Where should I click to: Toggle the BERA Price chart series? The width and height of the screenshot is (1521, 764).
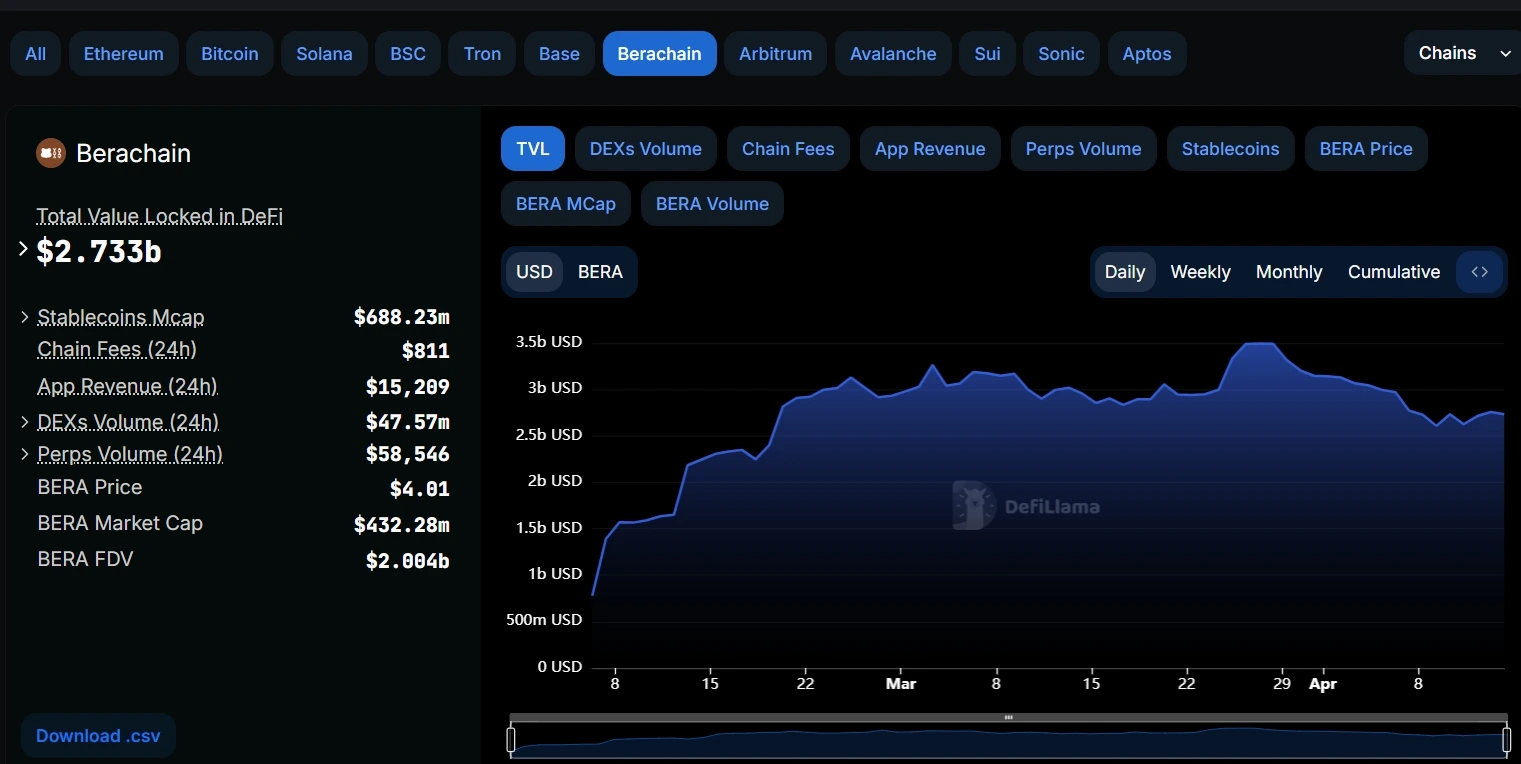click(1366, 149)
